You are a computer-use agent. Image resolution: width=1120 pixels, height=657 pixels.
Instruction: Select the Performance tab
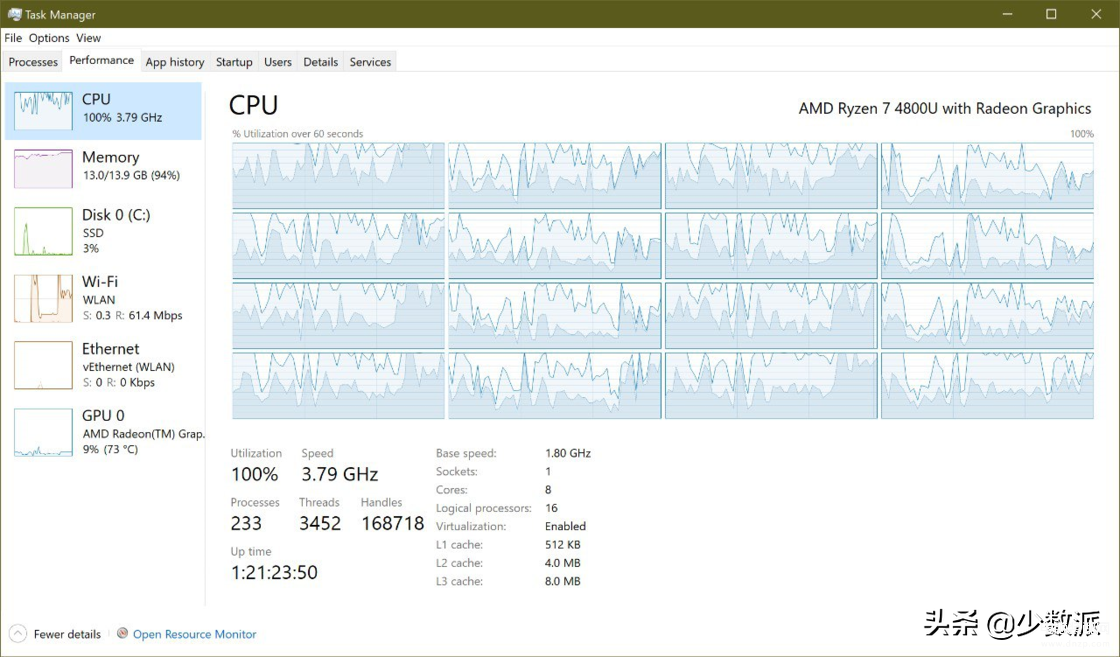tap(101, 61)
